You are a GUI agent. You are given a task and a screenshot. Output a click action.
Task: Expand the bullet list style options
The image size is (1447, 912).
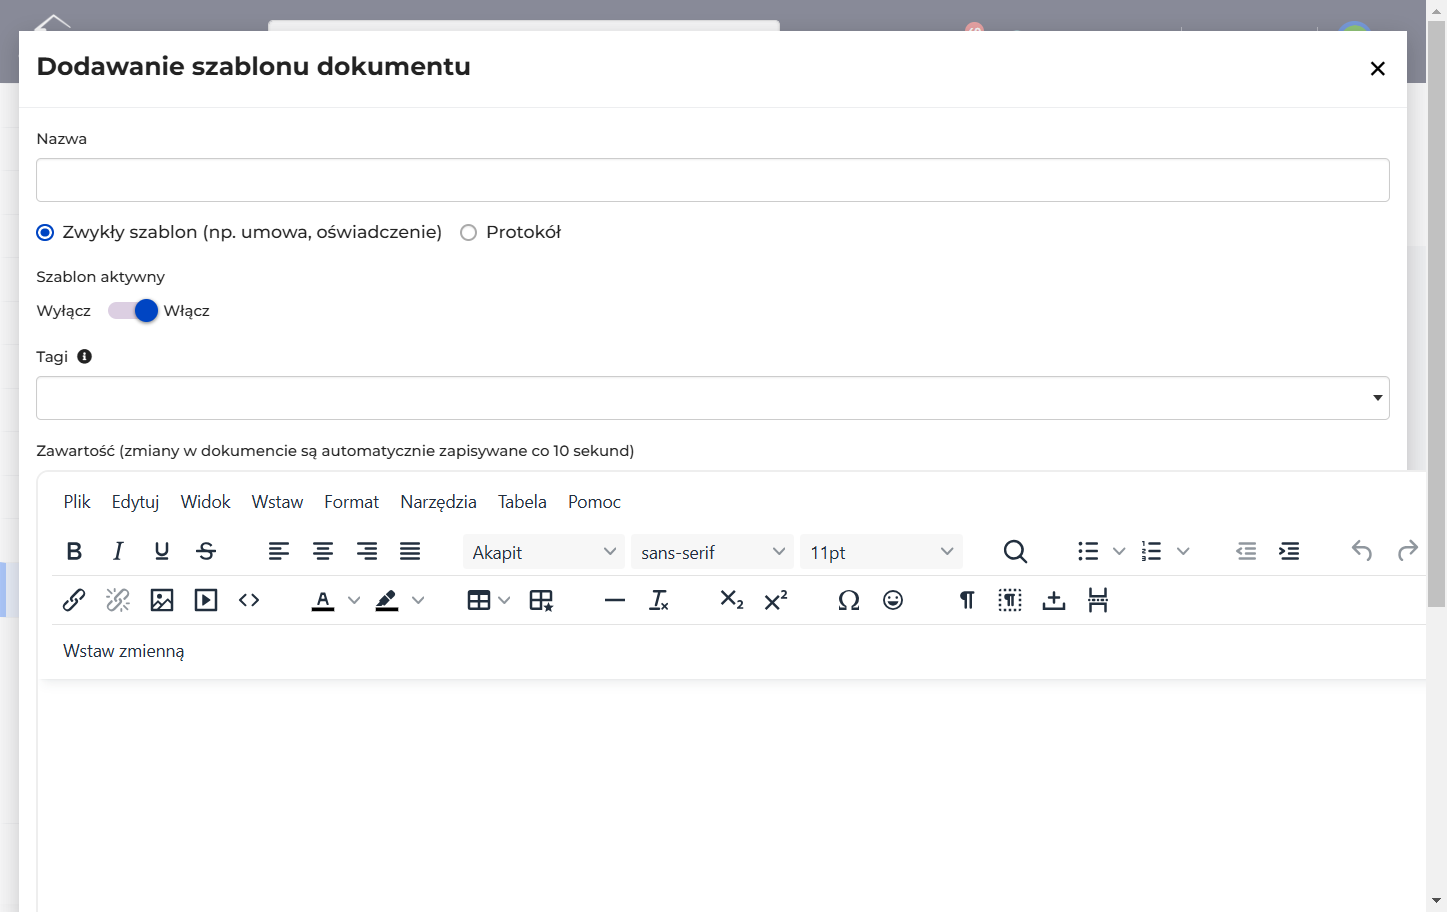click(1119, 551)
